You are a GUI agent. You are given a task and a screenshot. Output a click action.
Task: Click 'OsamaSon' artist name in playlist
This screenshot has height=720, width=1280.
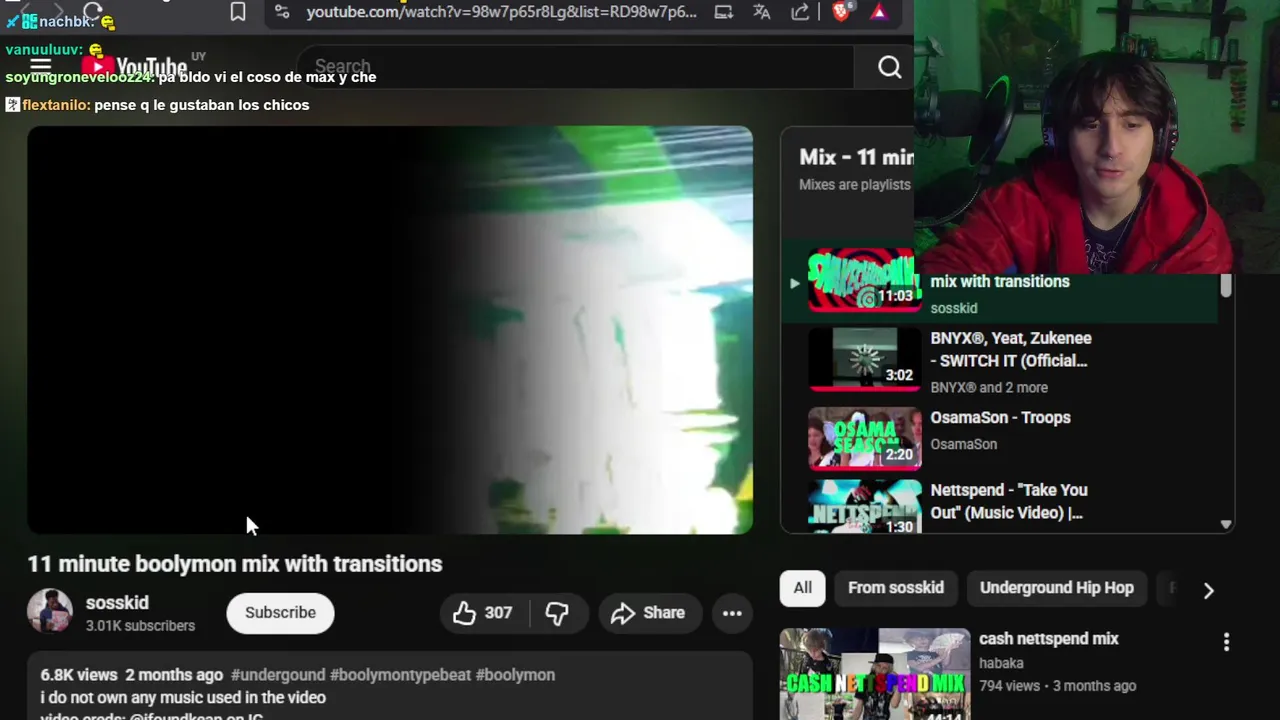[x=964, y=444]
